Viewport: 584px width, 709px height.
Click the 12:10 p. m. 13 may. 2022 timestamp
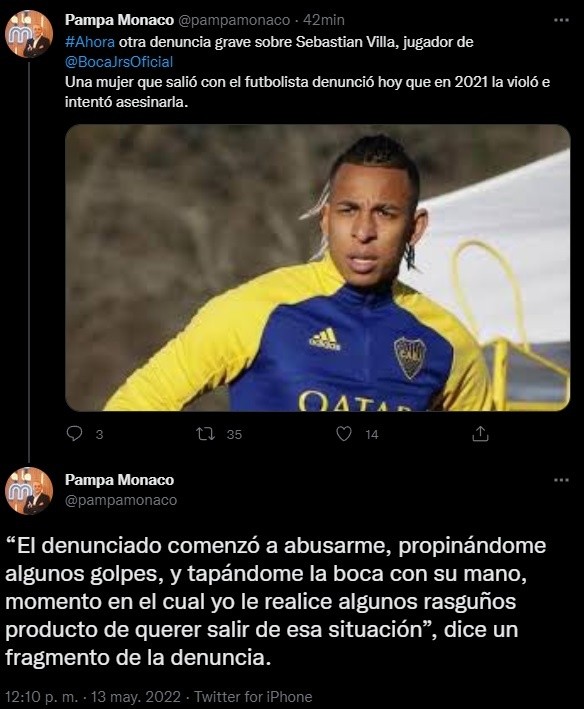click(x=93, y=696)
